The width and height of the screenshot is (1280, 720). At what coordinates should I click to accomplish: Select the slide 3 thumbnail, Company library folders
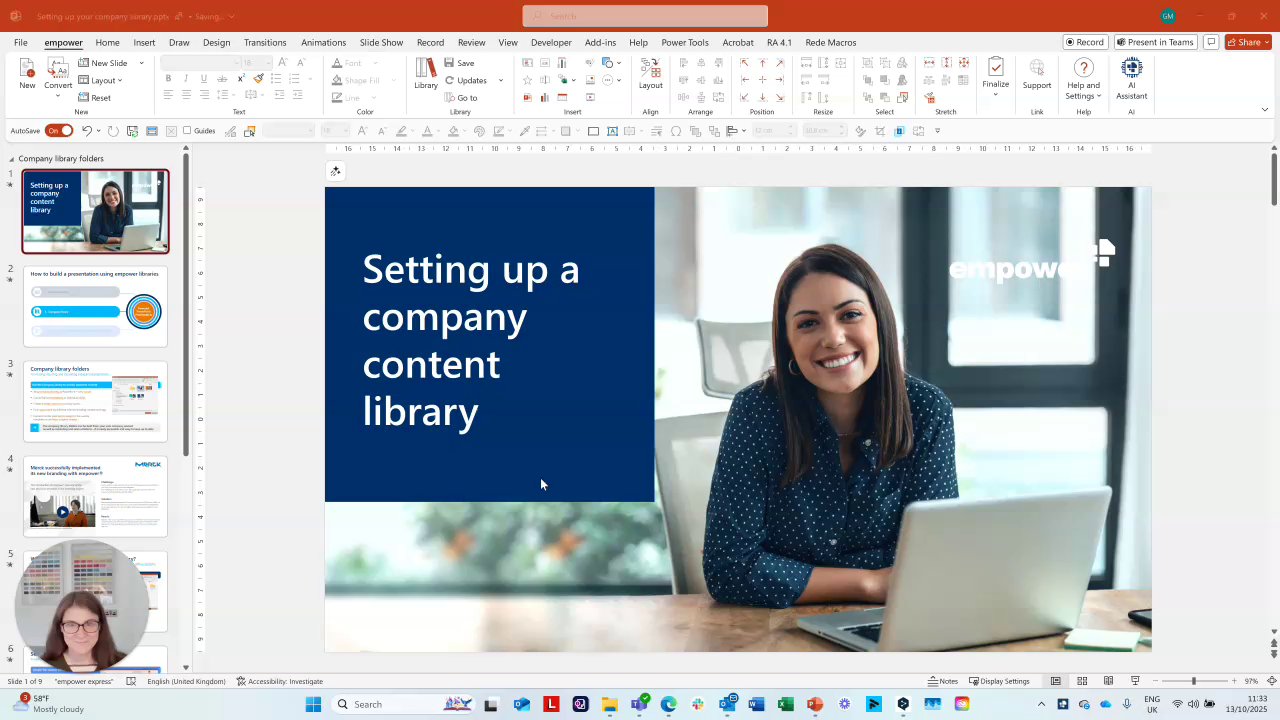pos(95,401)
